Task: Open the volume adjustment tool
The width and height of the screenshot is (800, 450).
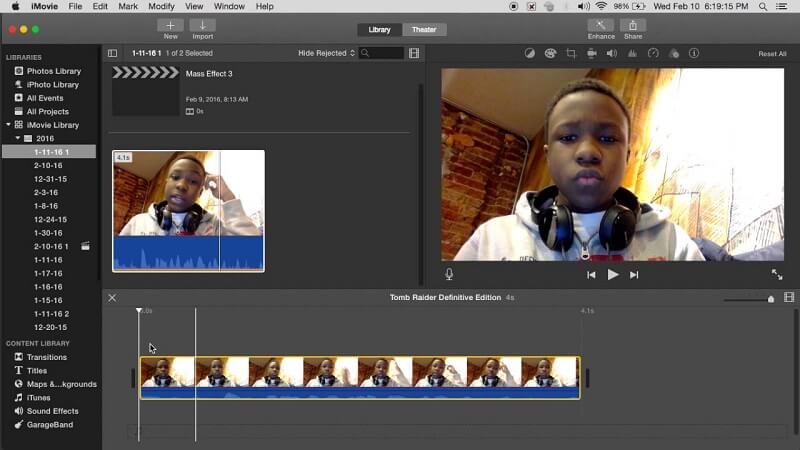Action: pos(612,53)
